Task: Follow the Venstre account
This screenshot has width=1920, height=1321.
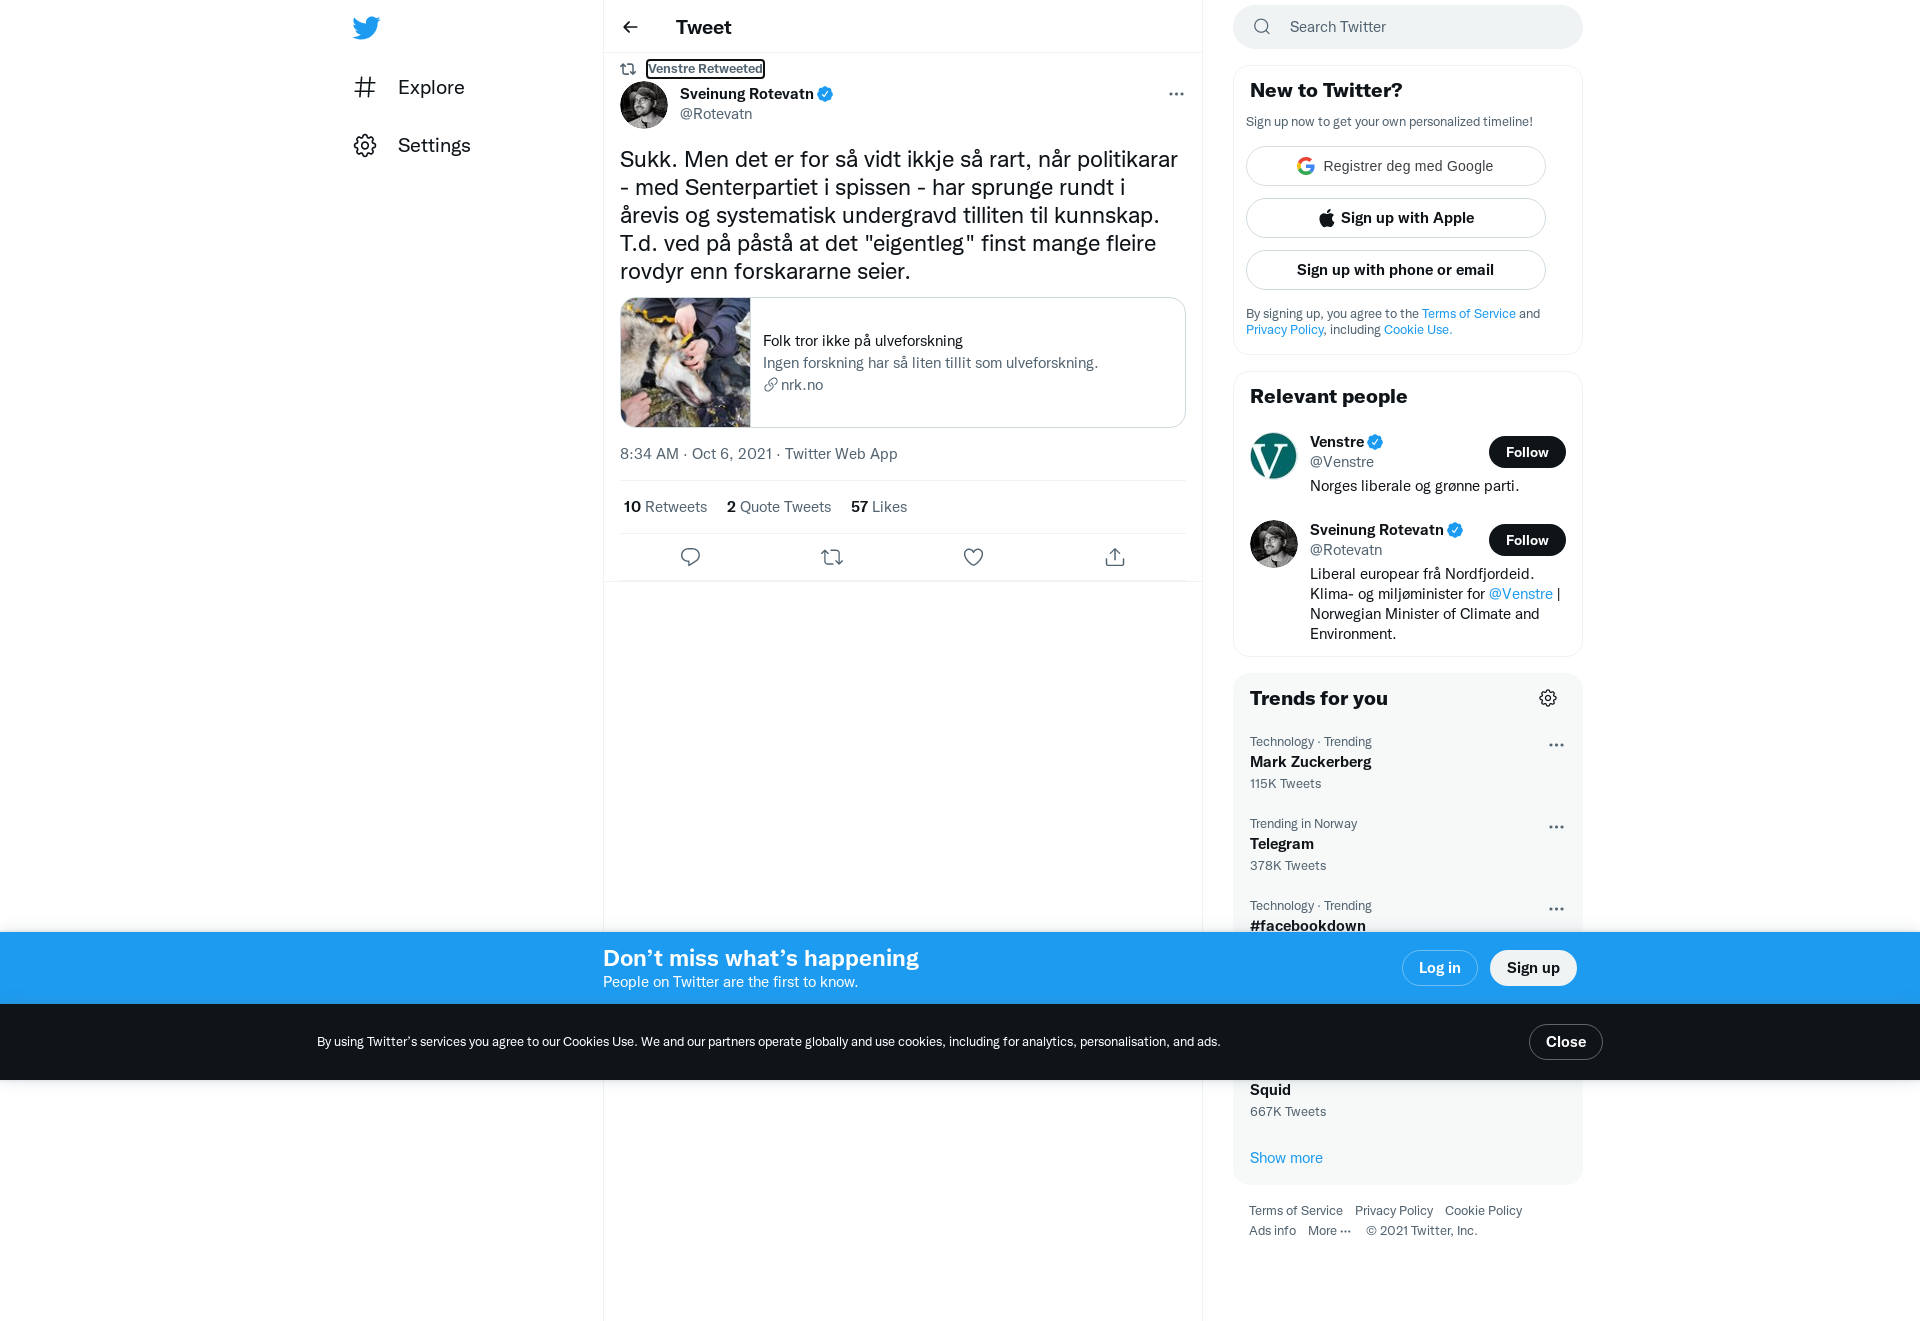Action: (1527, 452)
